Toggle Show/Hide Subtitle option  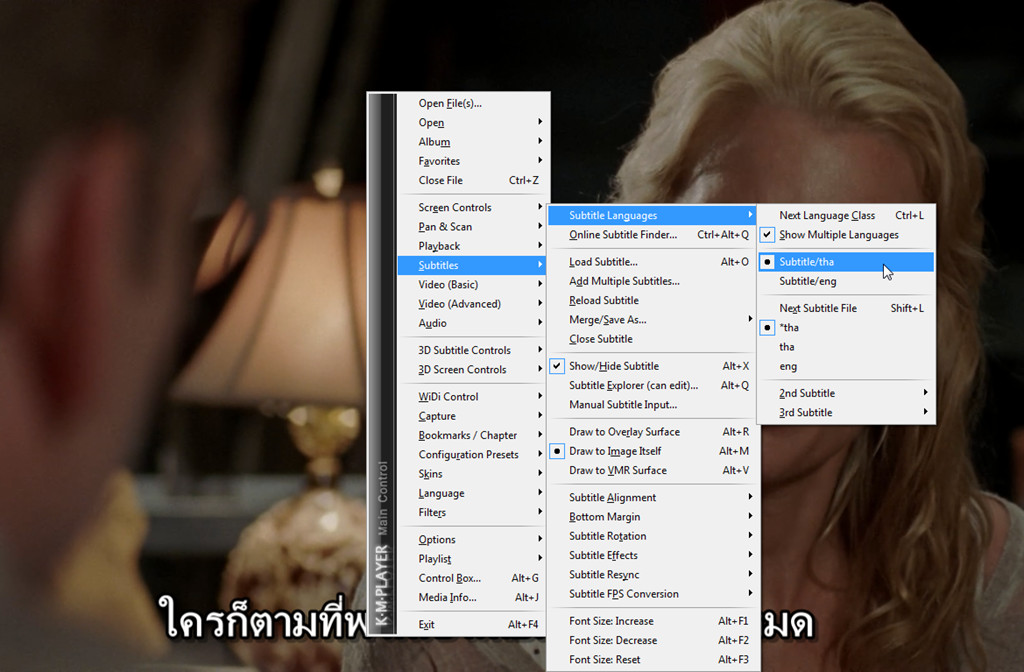(x=651, y=366)
